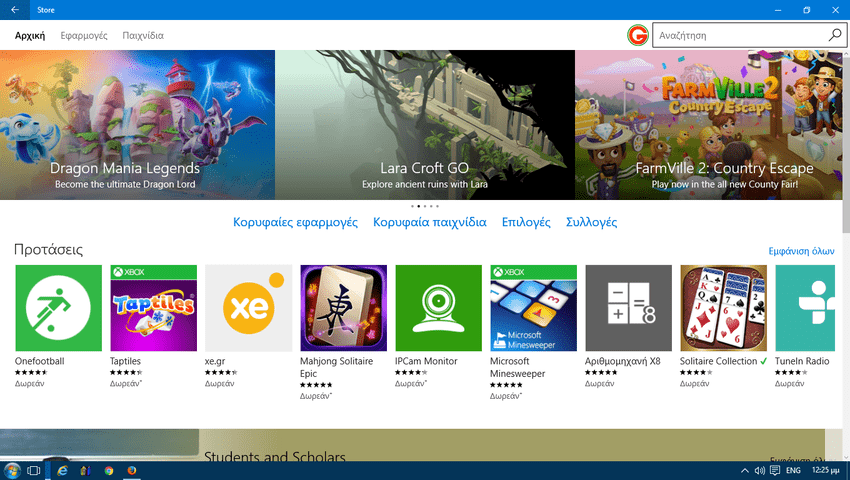Click in the Αναζήτηση search field
Image resolution: width=850 pixels, height=480 pixels.
738,35
